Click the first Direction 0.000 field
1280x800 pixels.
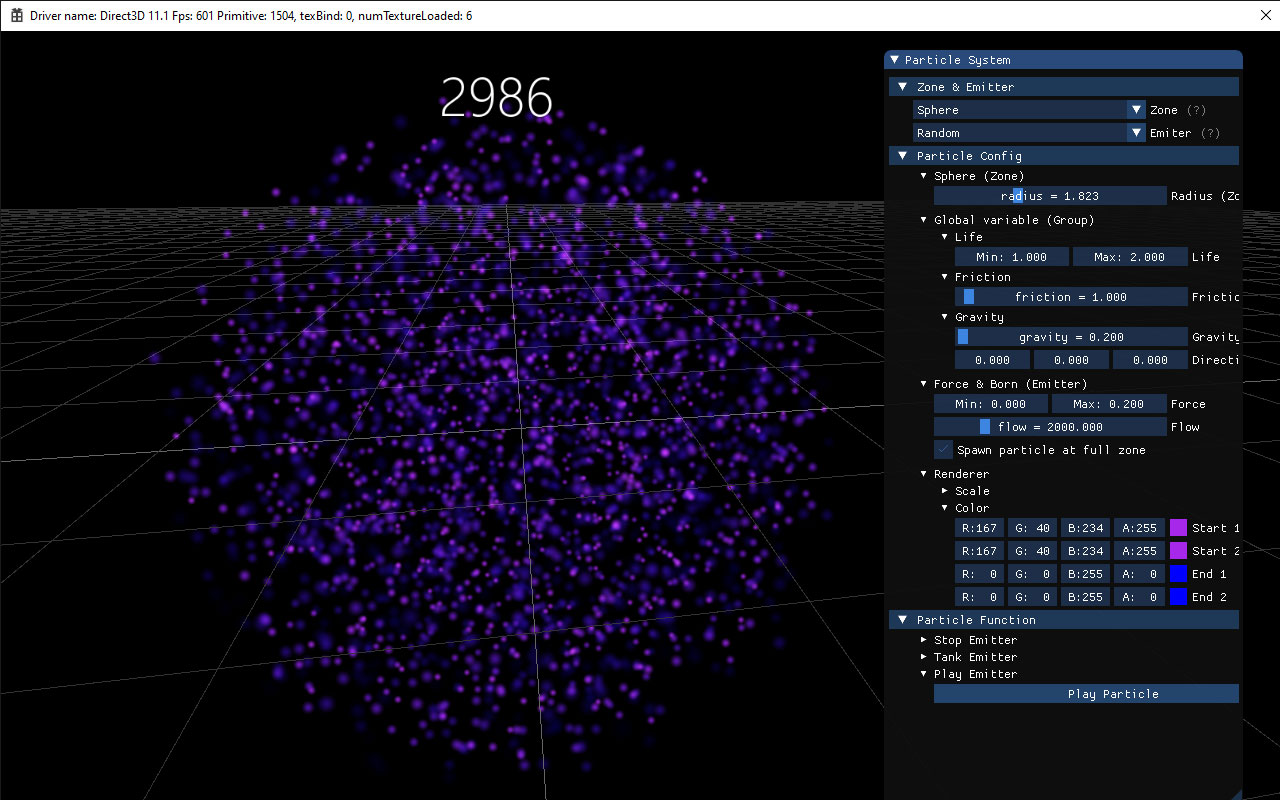(x=992, y=360)
